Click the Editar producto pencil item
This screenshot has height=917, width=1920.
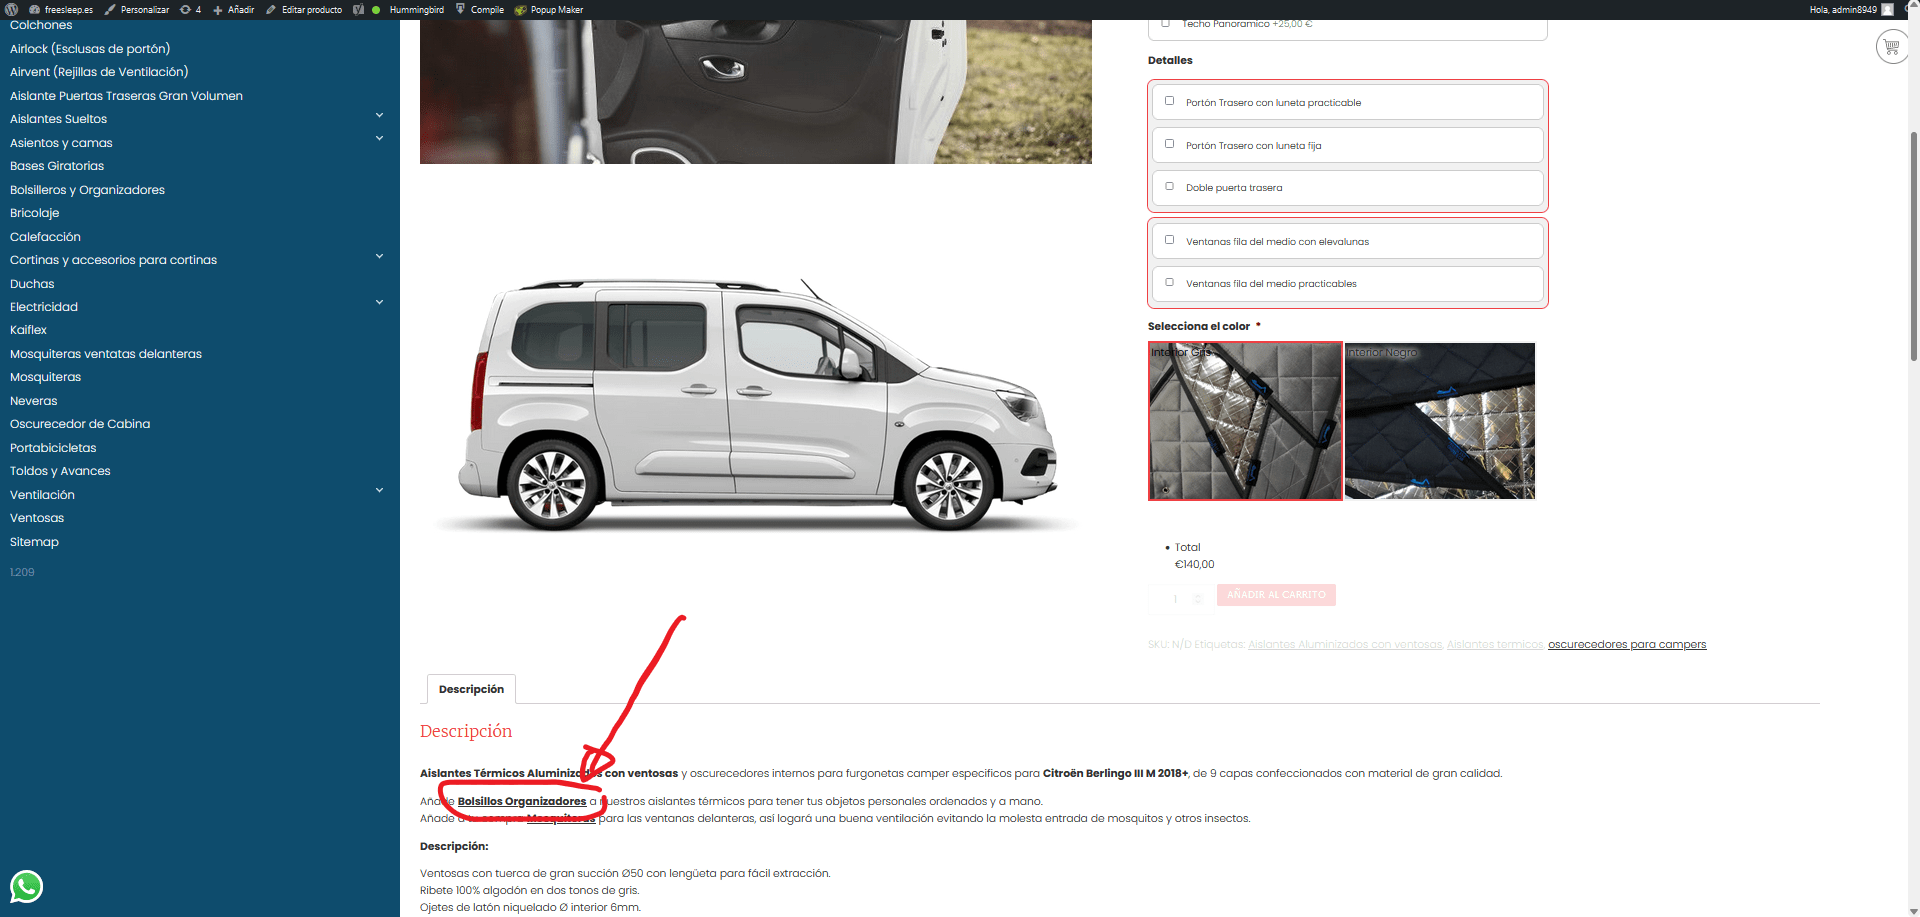click(x=304, y=9)
